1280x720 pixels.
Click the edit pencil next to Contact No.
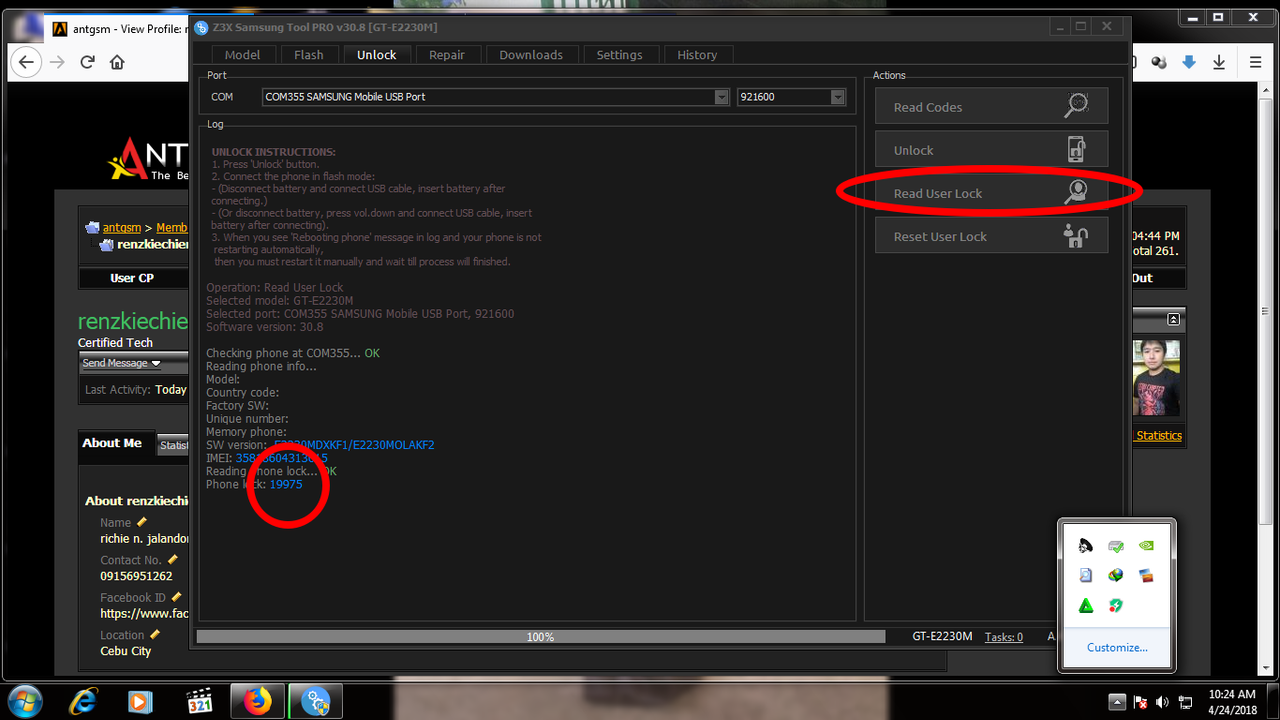pos(172,559)
